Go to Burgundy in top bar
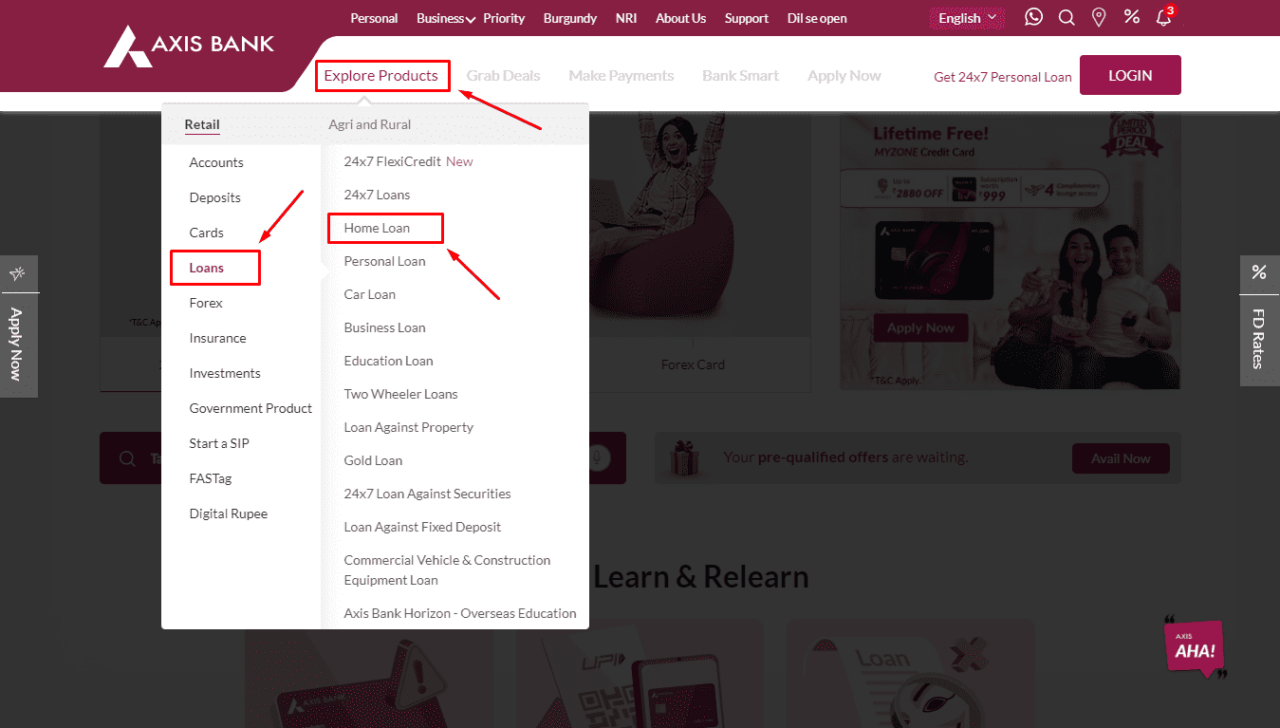 (570, 18)
